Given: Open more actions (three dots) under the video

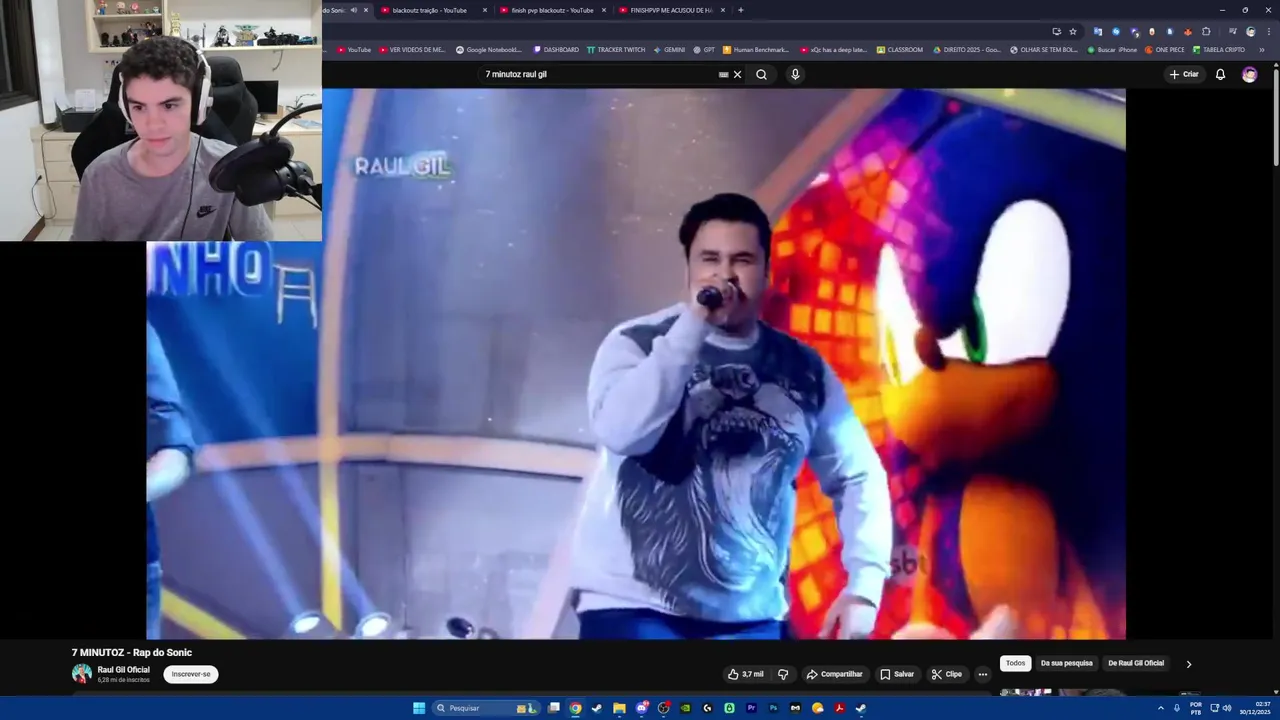Looking at the screenshot, I should pos(982,674).
